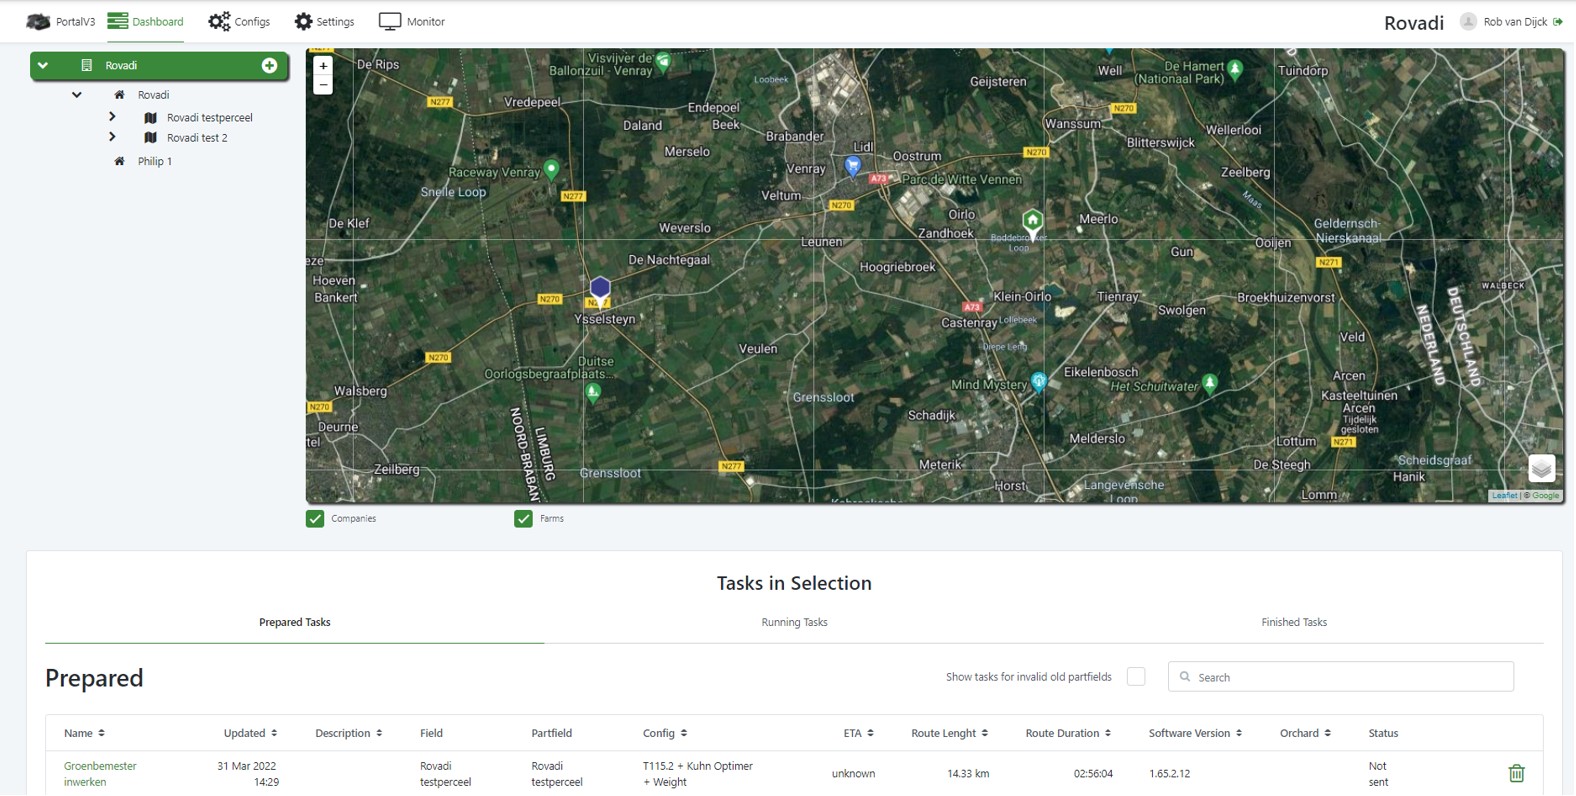Click the Status column header

coord(1383,733)
